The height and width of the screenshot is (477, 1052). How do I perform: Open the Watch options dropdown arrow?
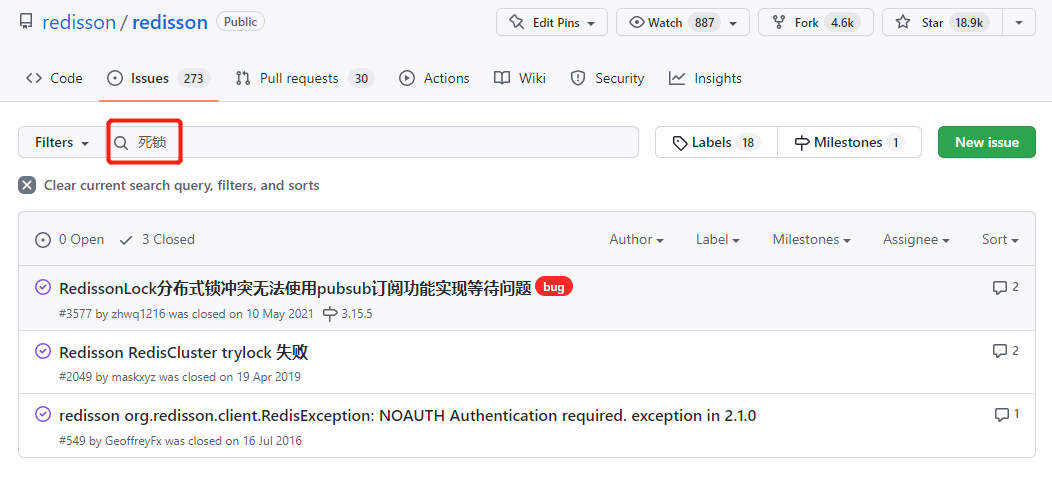[x=735, y=23]
